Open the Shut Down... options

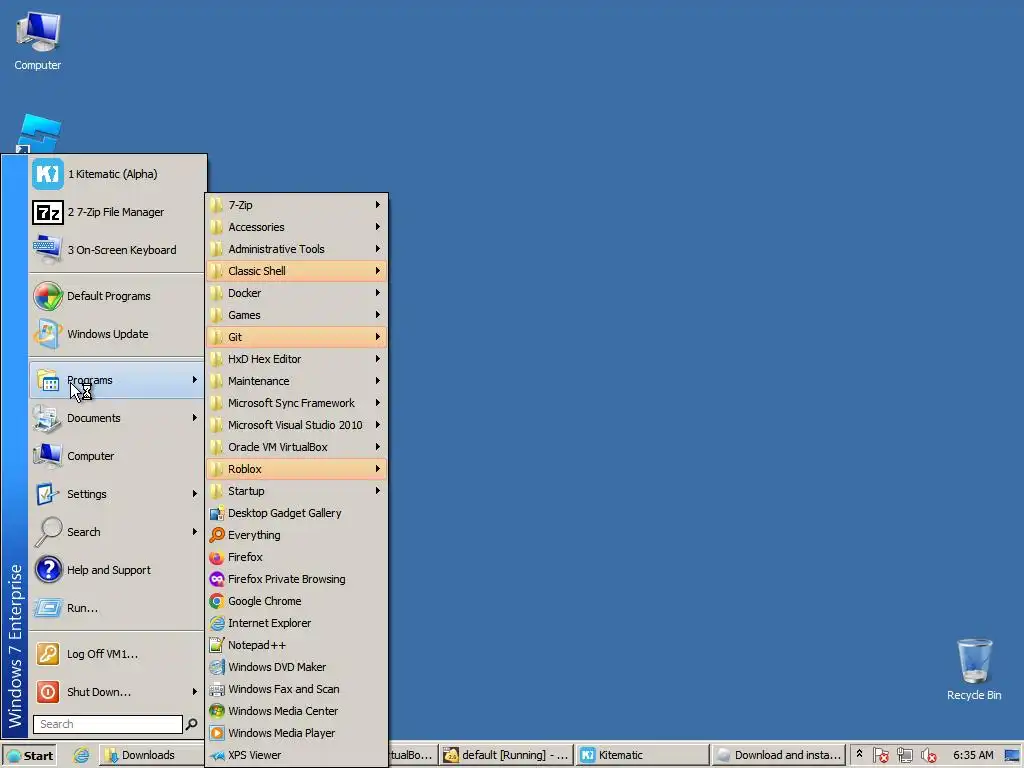coord(117,692)
